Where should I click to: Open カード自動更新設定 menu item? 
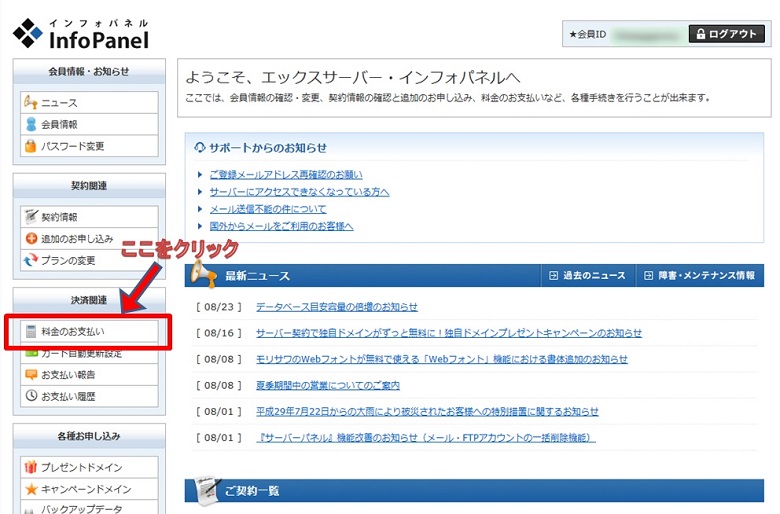82,353
